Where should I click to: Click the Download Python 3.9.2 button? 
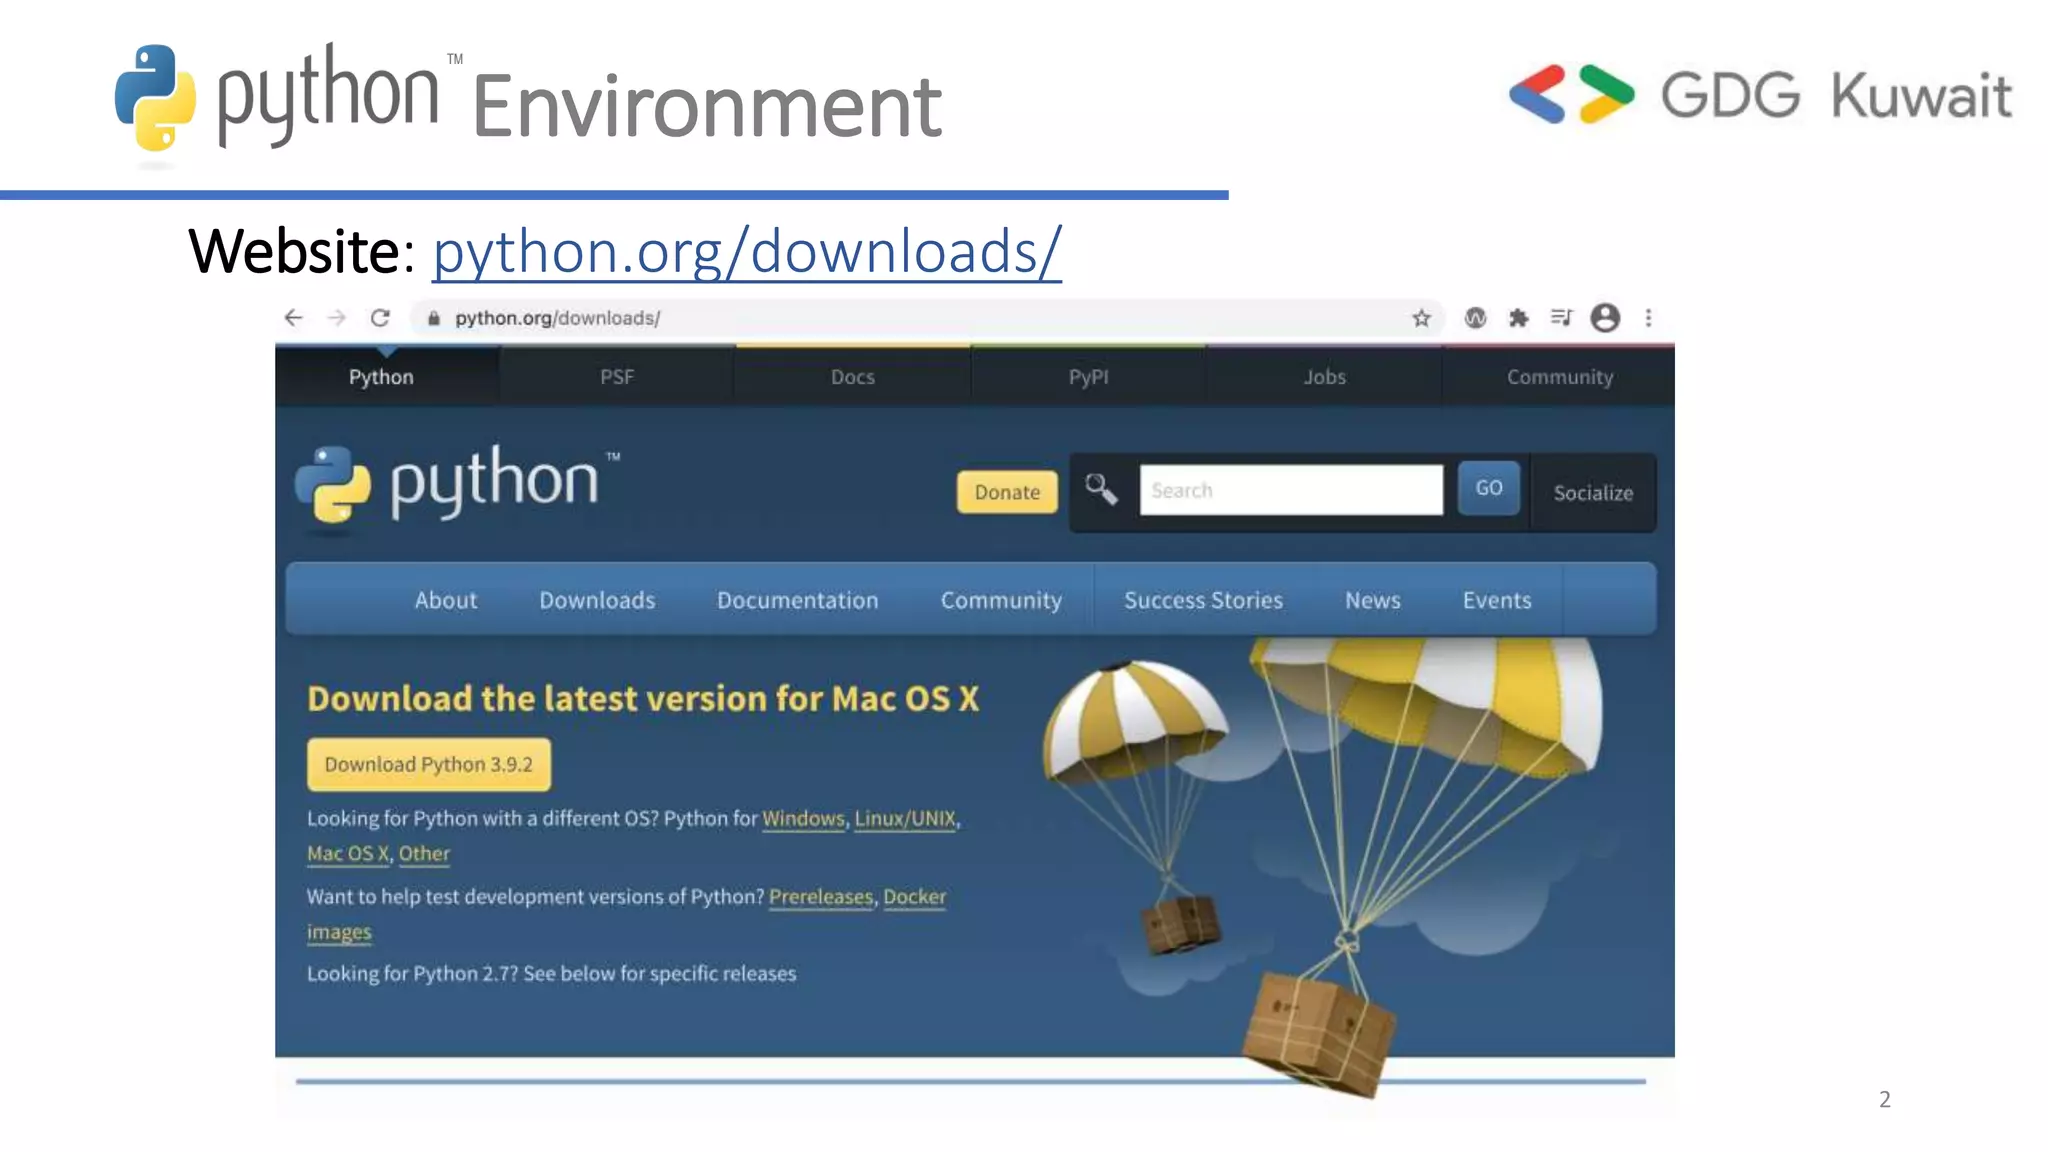coord(428,764)
